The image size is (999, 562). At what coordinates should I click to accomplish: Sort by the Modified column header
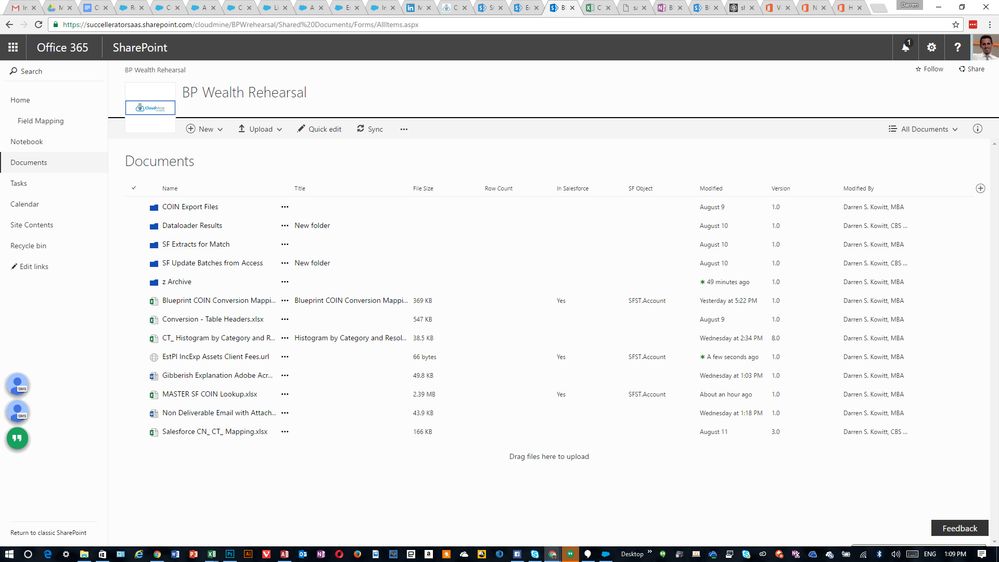point(711,189)
